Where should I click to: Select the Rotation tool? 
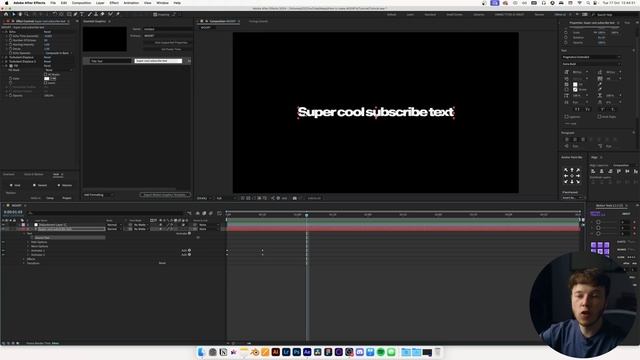point(55,14)
